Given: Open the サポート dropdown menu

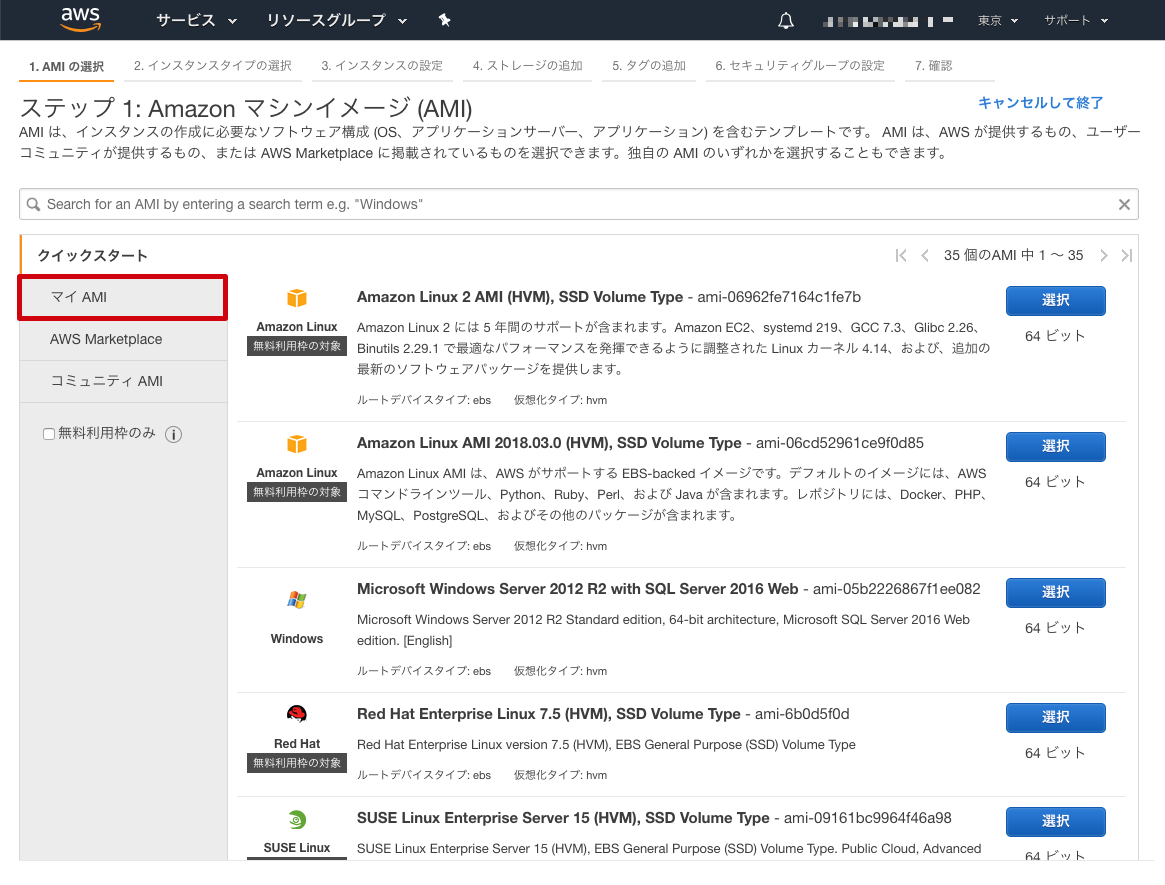Looking at the screenshot, I should 1076,21.
